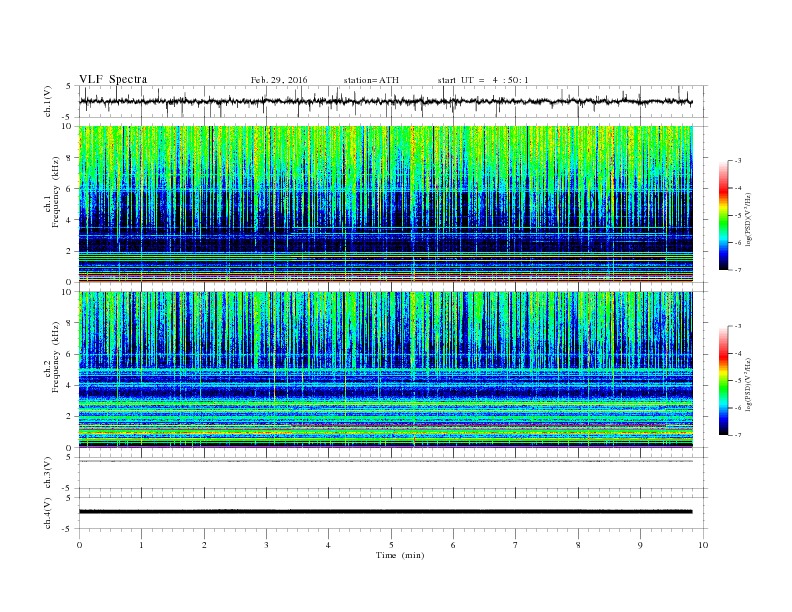Click the ch.4 thick black waveform trace

385,512
